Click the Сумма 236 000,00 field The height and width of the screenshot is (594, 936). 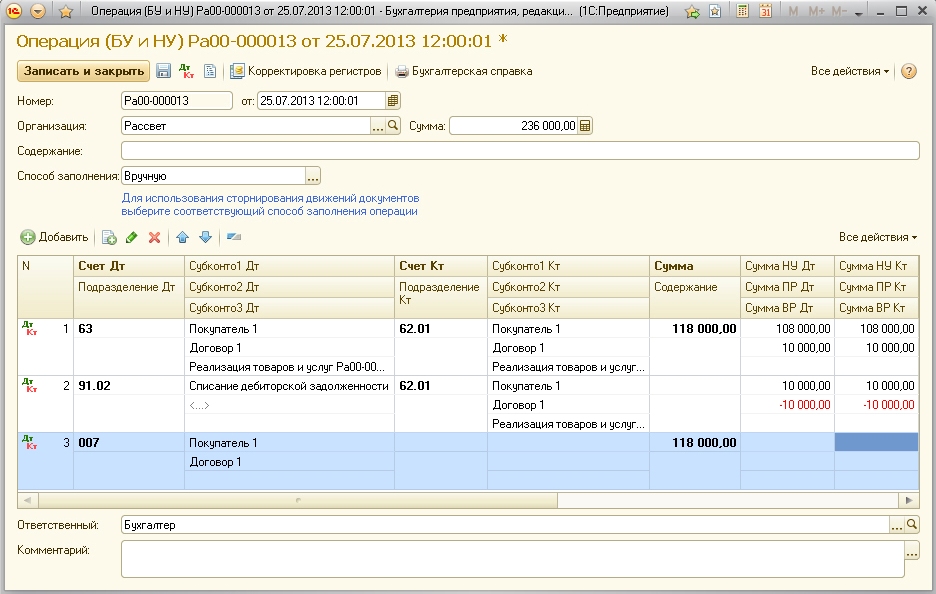tap(513, 126)
